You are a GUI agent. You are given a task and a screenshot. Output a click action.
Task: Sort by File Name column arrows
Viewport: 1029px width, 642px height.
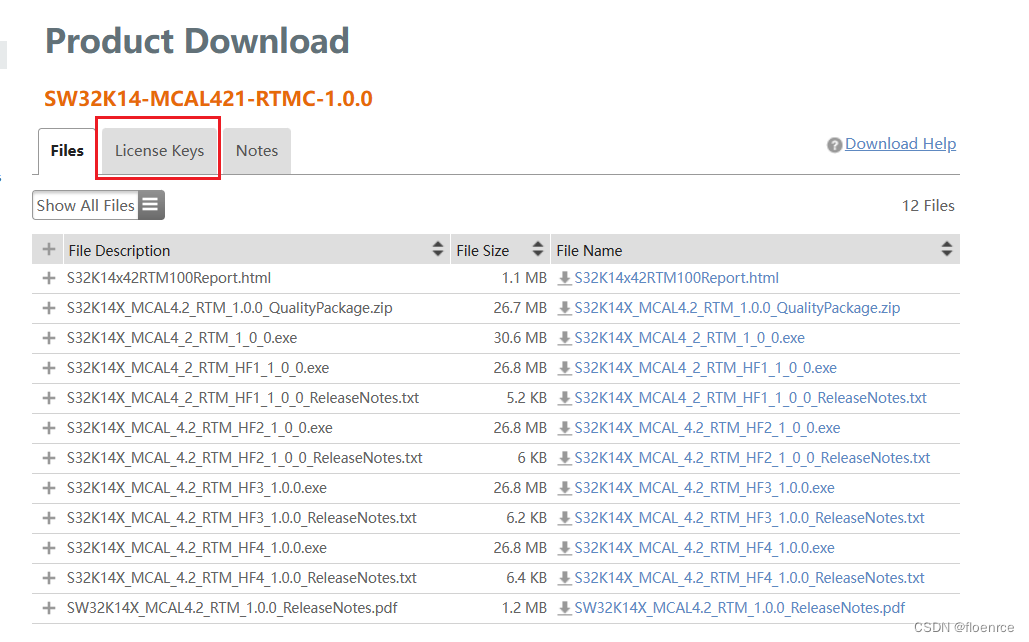click(x=946, y=249)
